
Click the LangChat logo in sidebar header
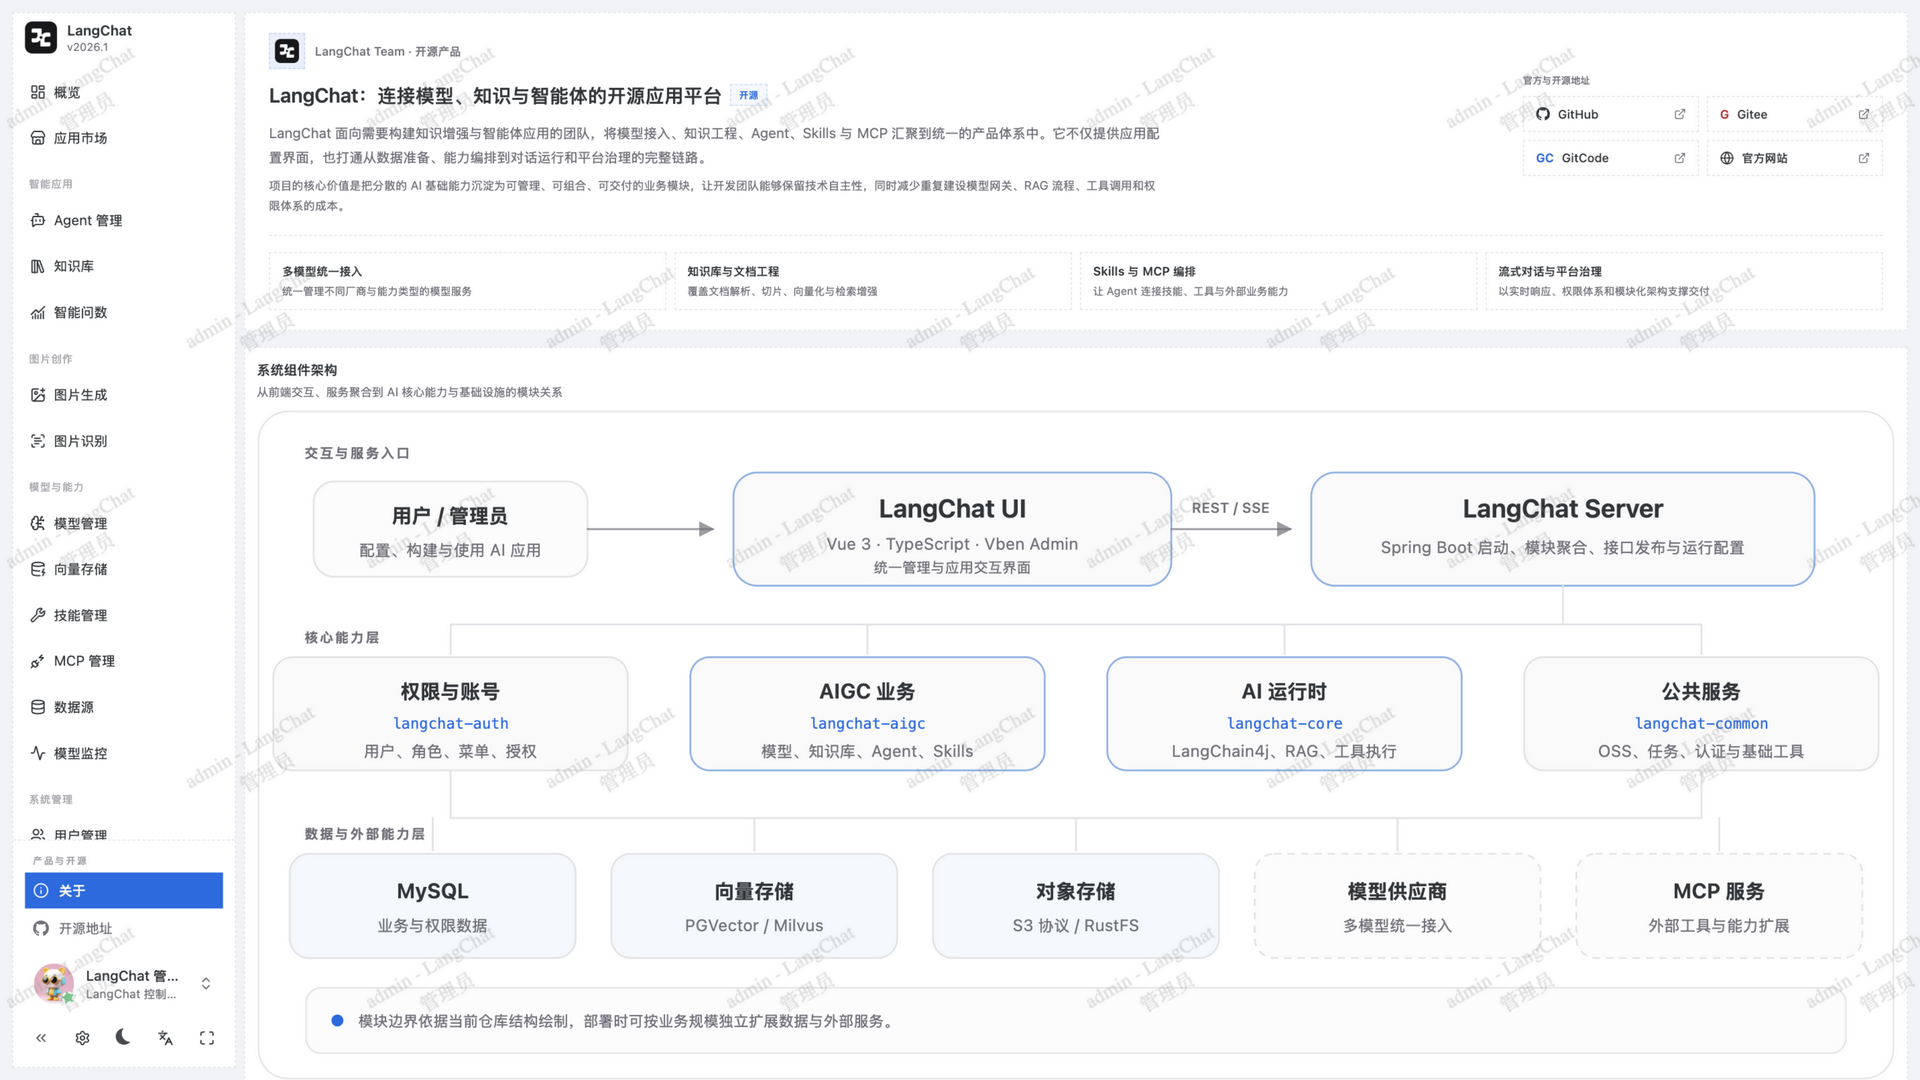41,38
